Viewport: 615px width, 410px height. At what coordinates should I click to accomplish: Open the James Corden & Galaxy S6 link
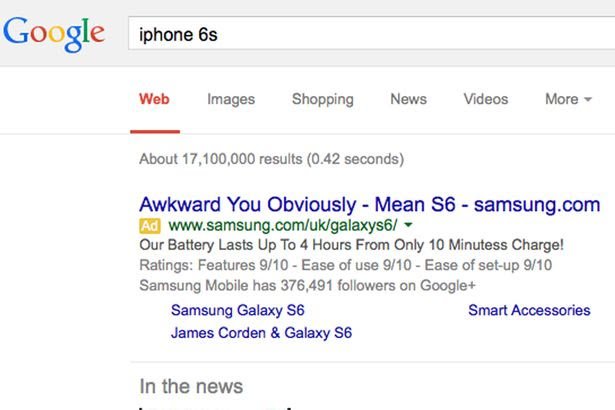[261, 333]
